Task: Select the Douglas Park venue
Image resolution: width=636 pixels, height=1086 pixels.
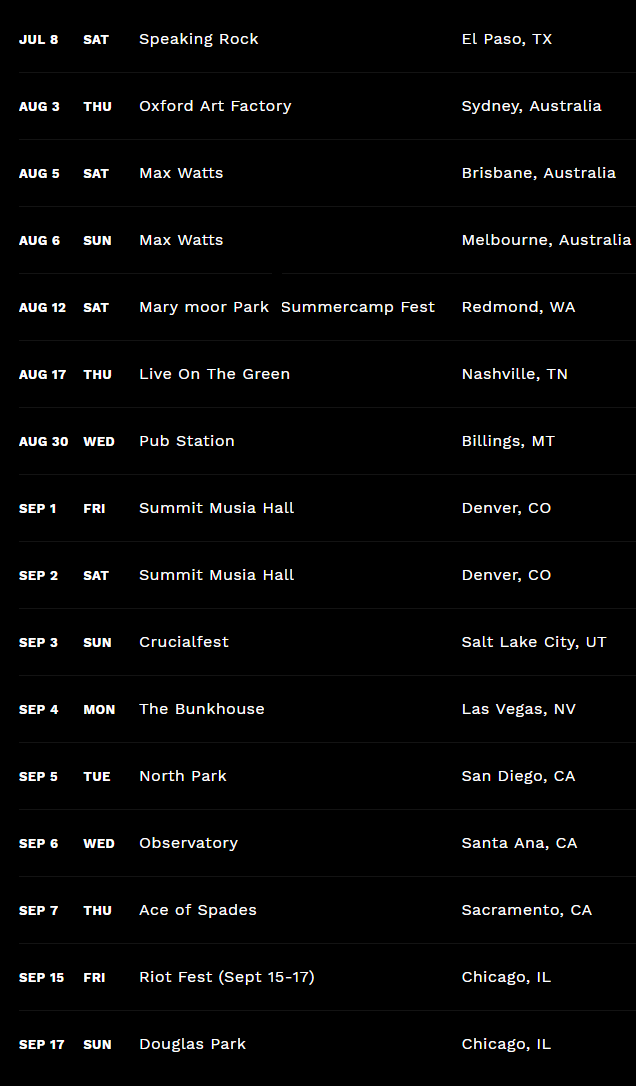Action: click(x=192, y=1044)
